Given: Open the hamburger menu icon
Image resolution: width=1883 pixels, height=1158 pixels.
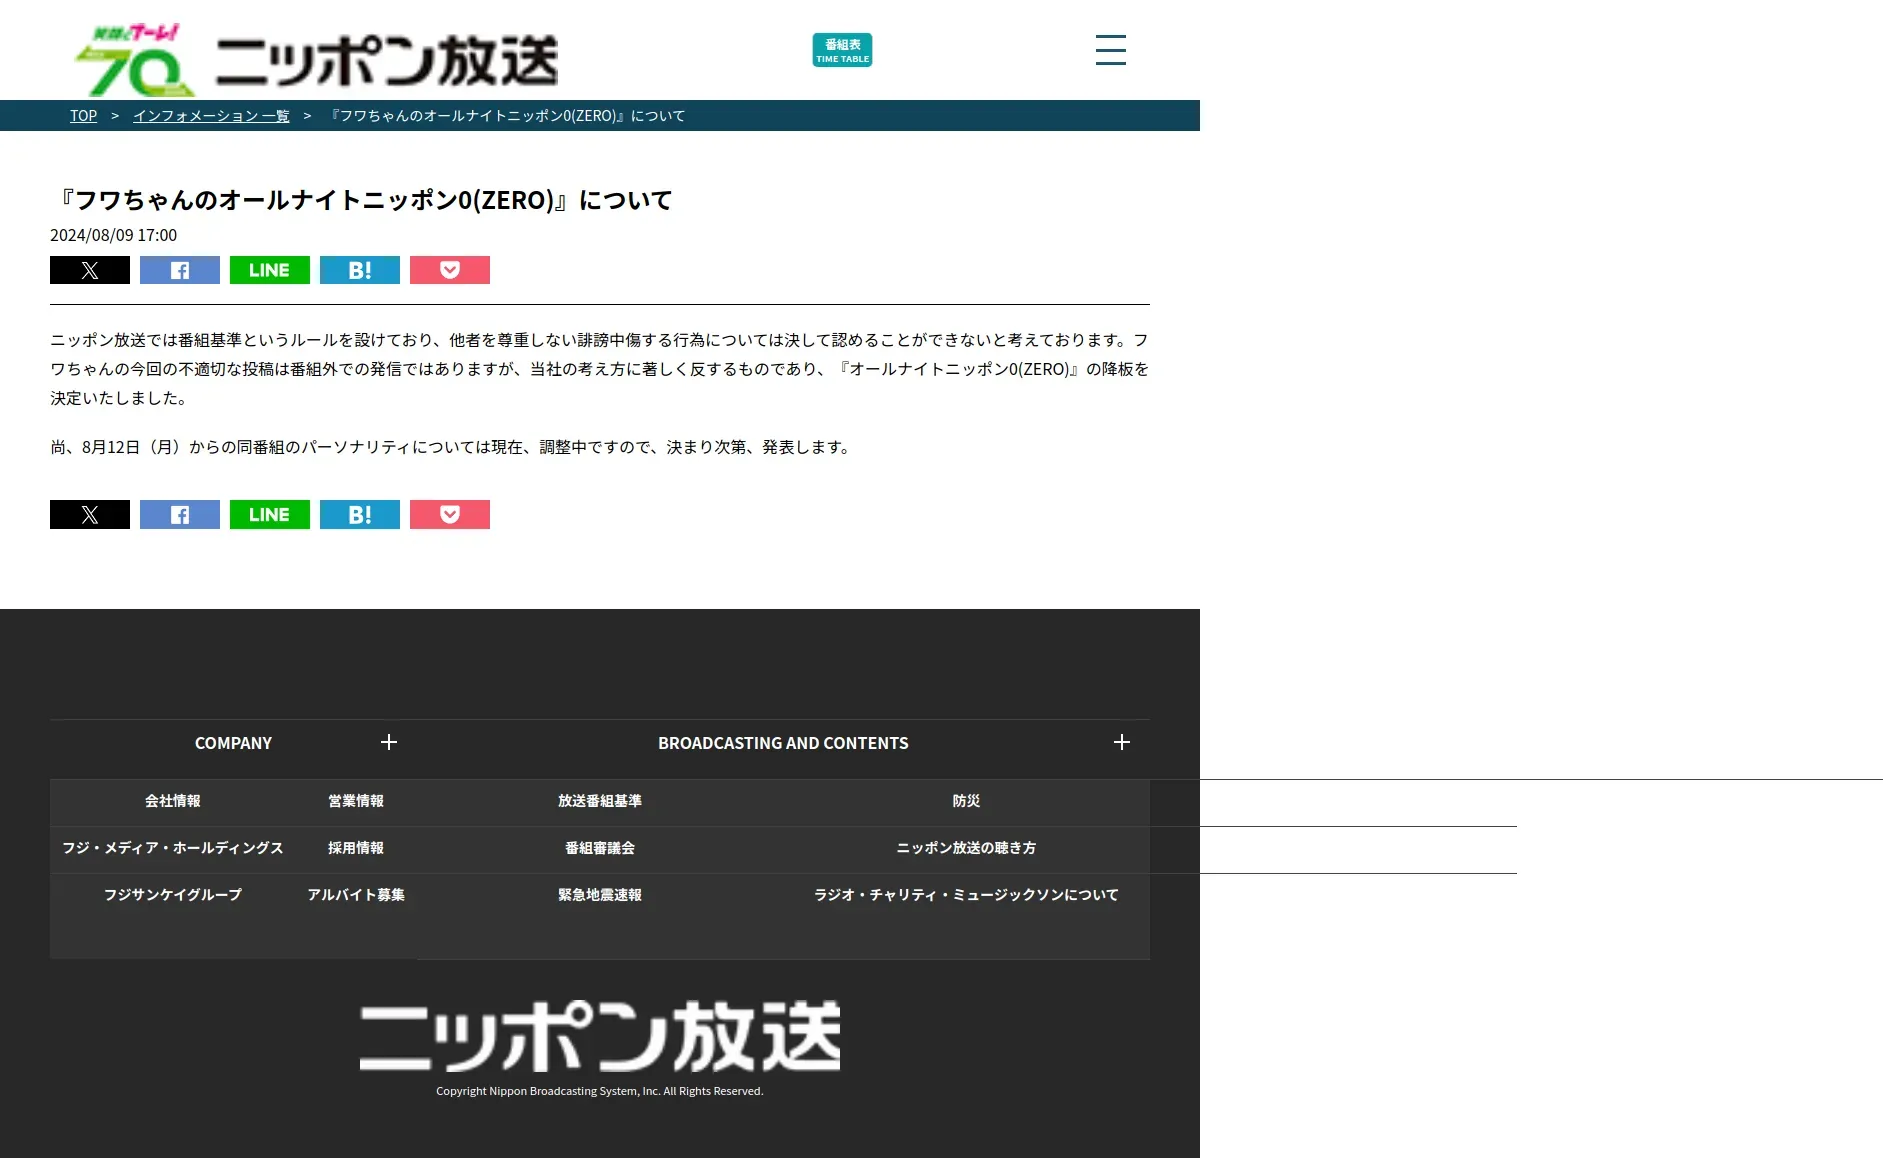Looking at the screenshot, I should (x=1110, y=50).
